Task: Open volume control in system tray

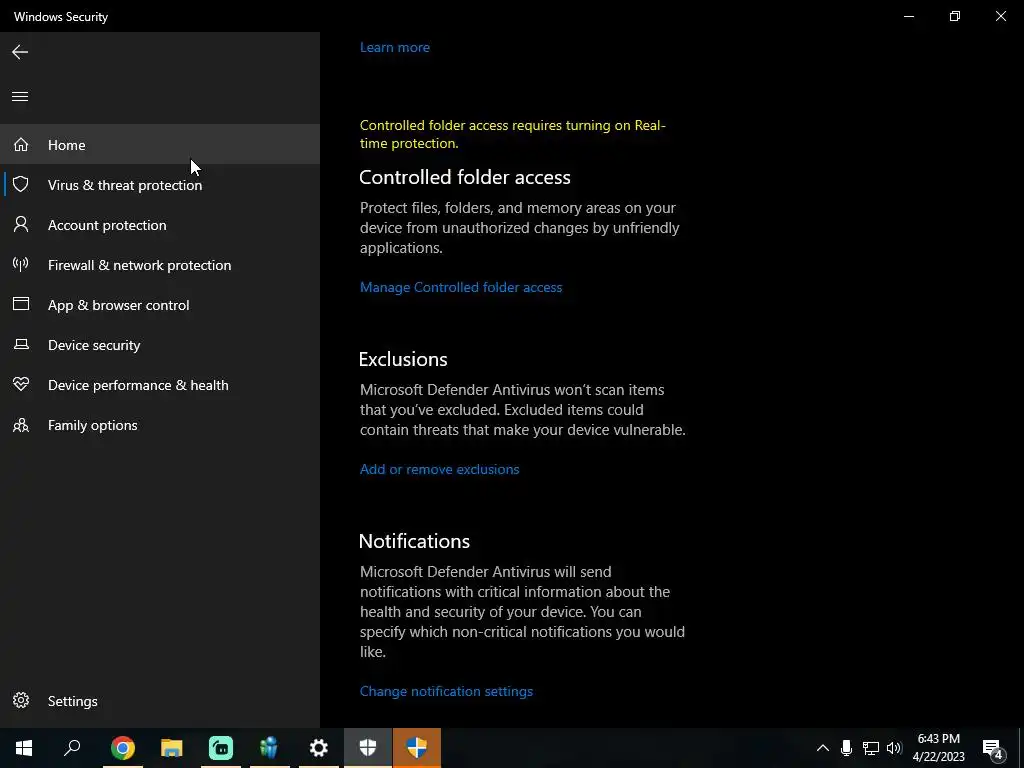Action: click(x=894, y=748)
